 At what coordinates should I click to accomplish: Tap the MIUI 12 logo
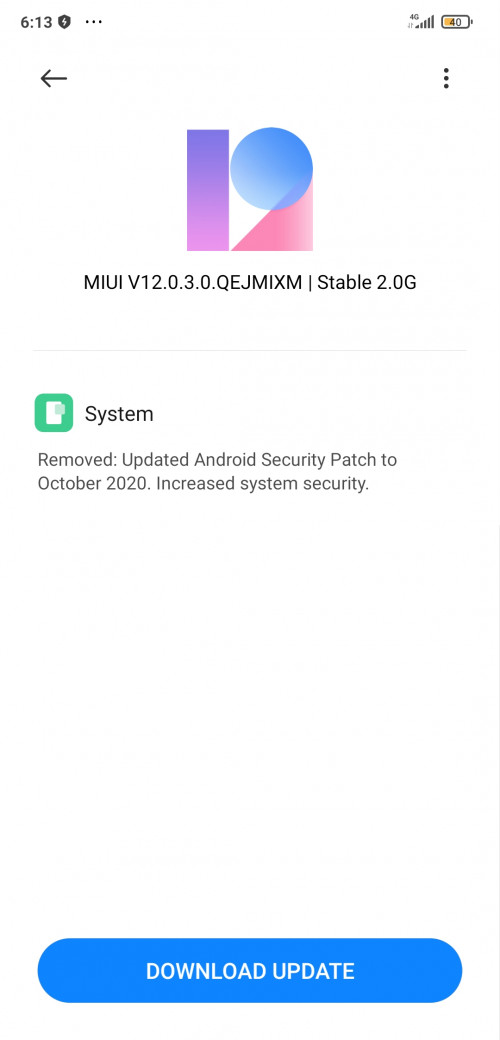coord(250,190)
